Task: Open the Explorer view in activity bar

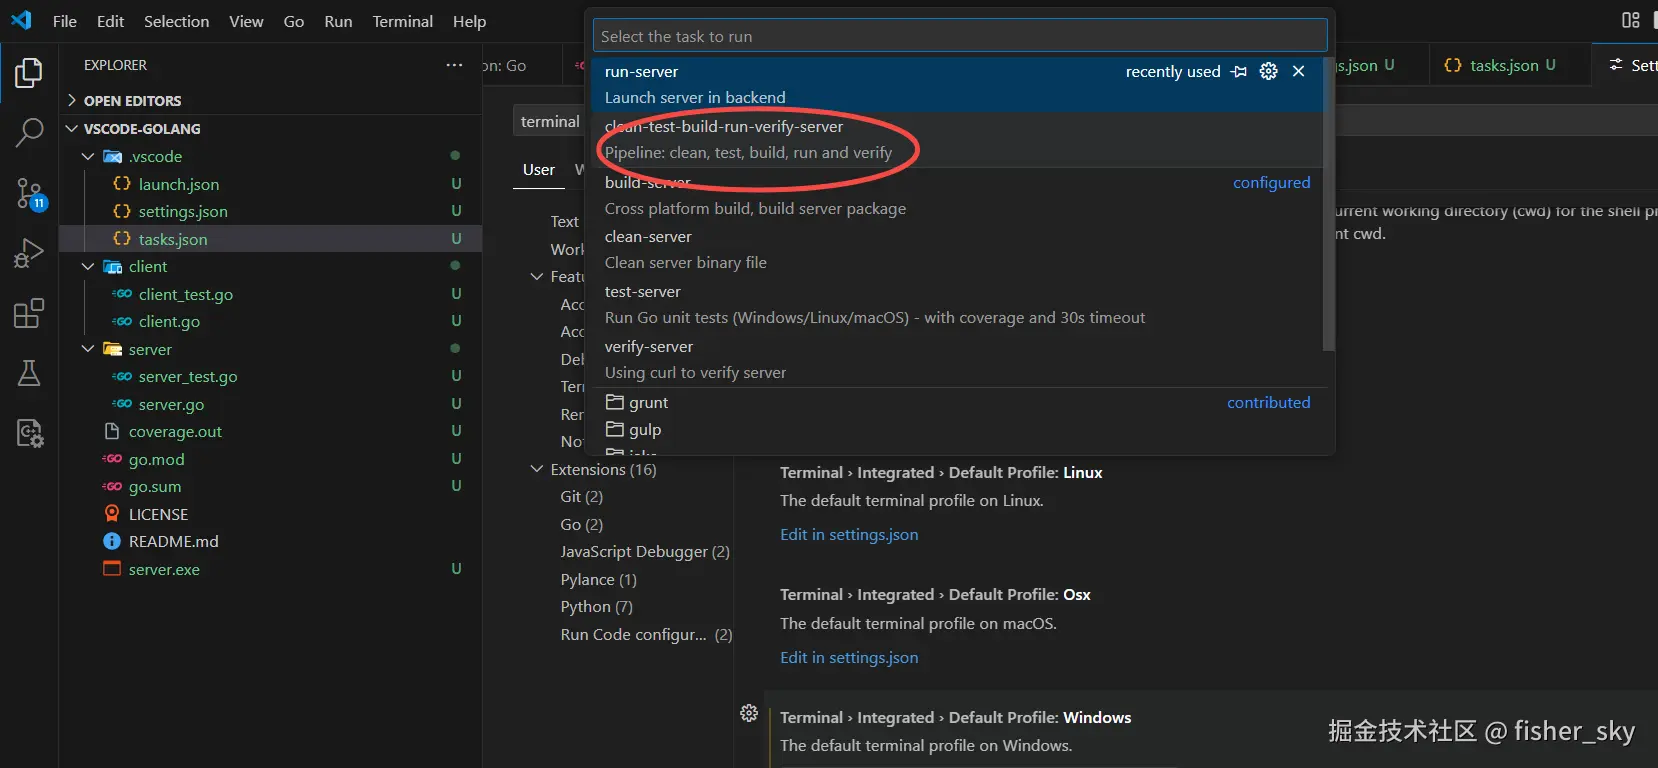Action: (29, 73)
